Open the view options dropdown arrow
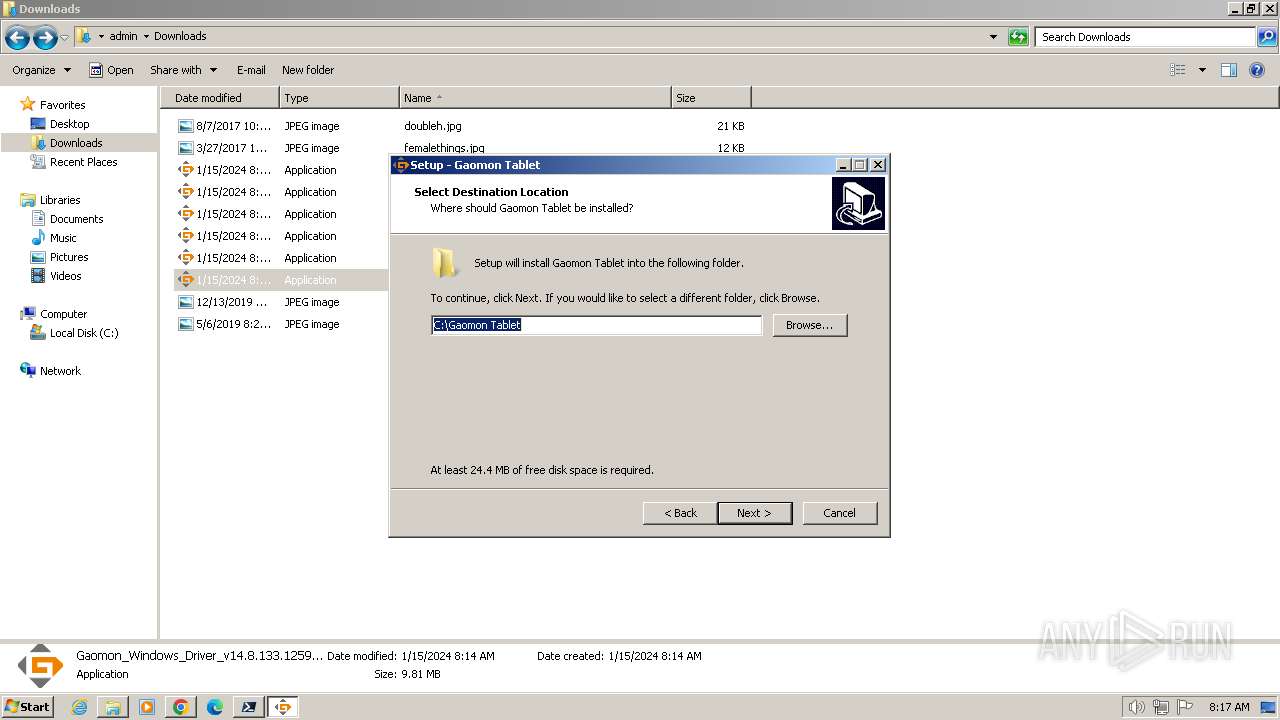This screenshot has width=1280, height=720. click(x=1202, y=70)
